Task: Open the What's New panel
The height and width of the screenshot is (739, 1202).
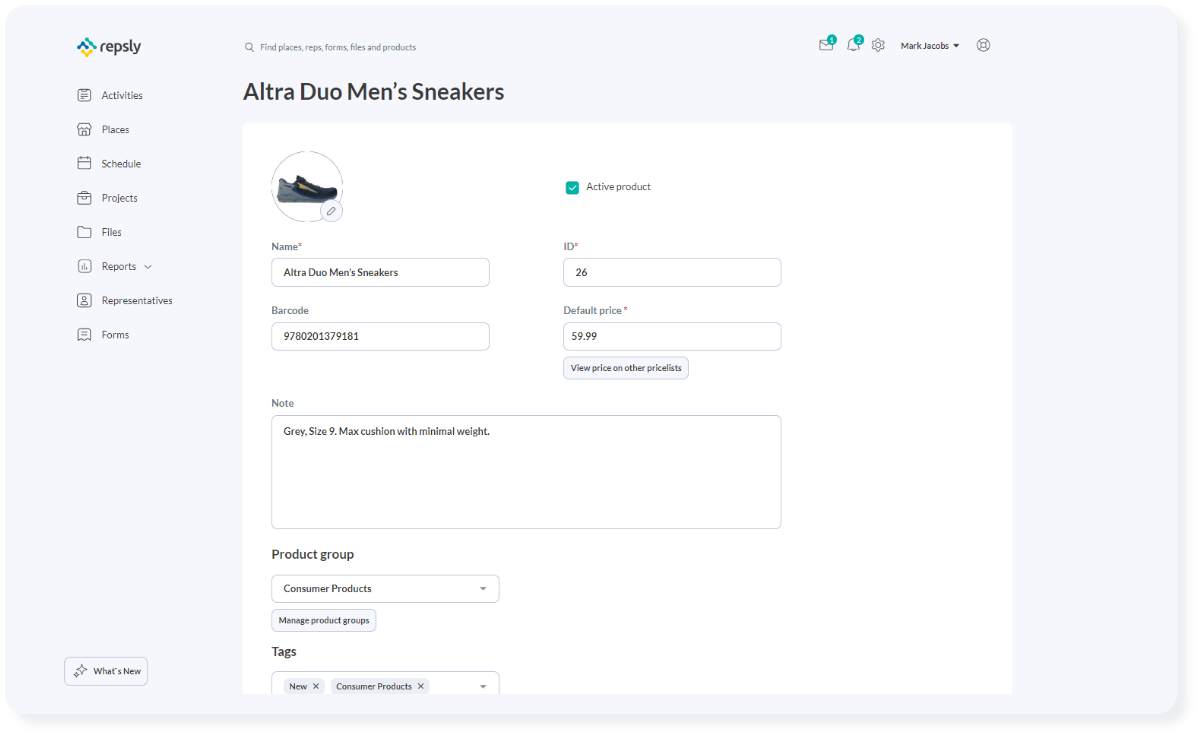Action: coord(106,671)
